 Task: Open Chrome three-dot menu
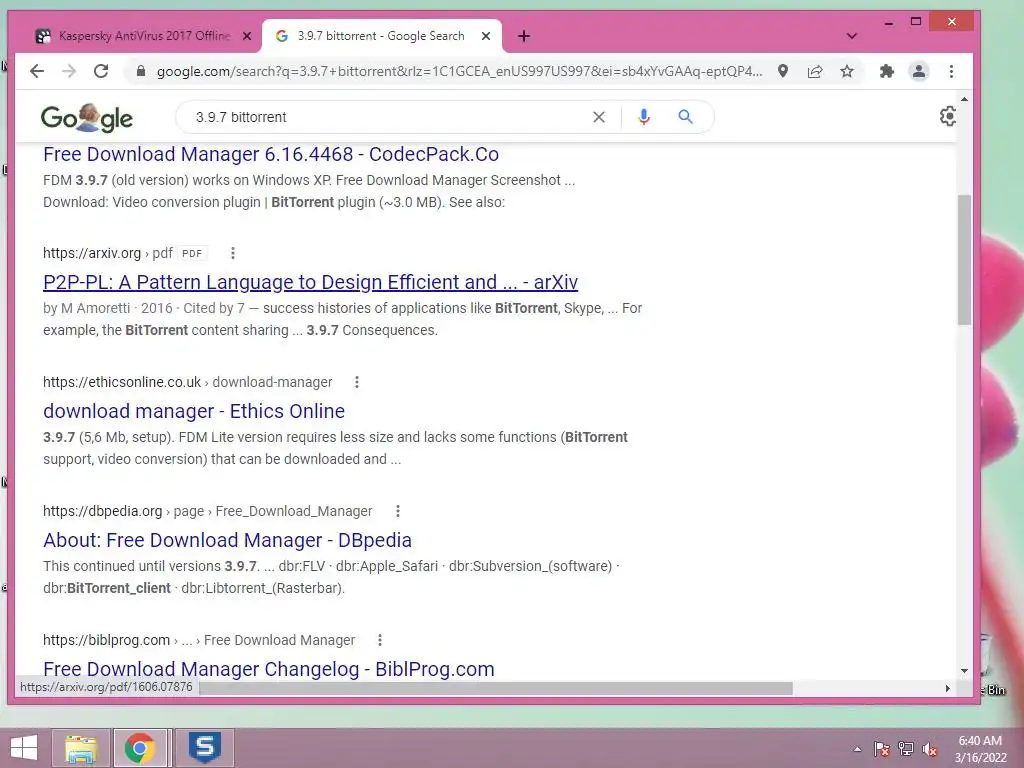(952, 71)
